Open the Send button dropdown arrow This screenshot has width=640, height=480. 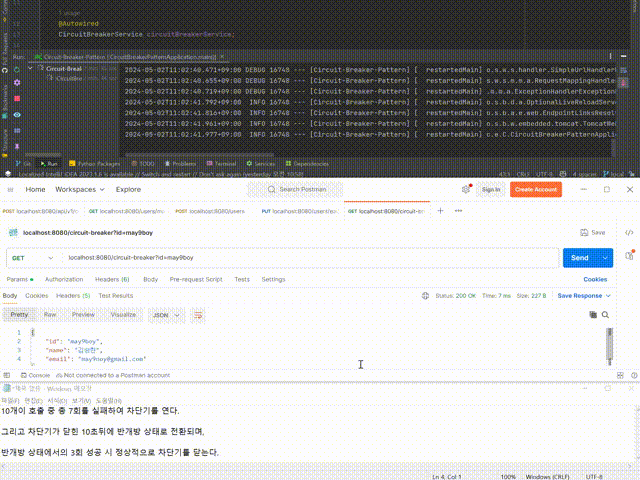(605, 258)
